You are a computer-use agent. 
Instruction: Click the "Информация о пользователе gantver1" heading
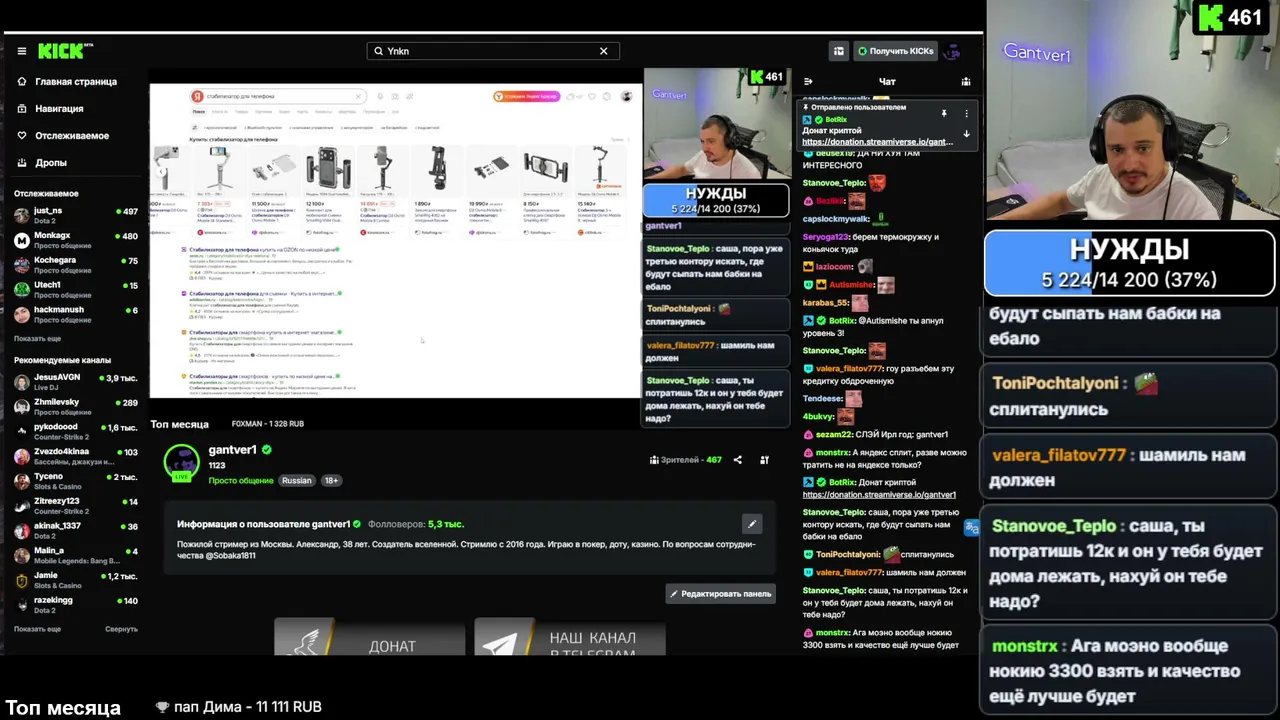[264, 524]
